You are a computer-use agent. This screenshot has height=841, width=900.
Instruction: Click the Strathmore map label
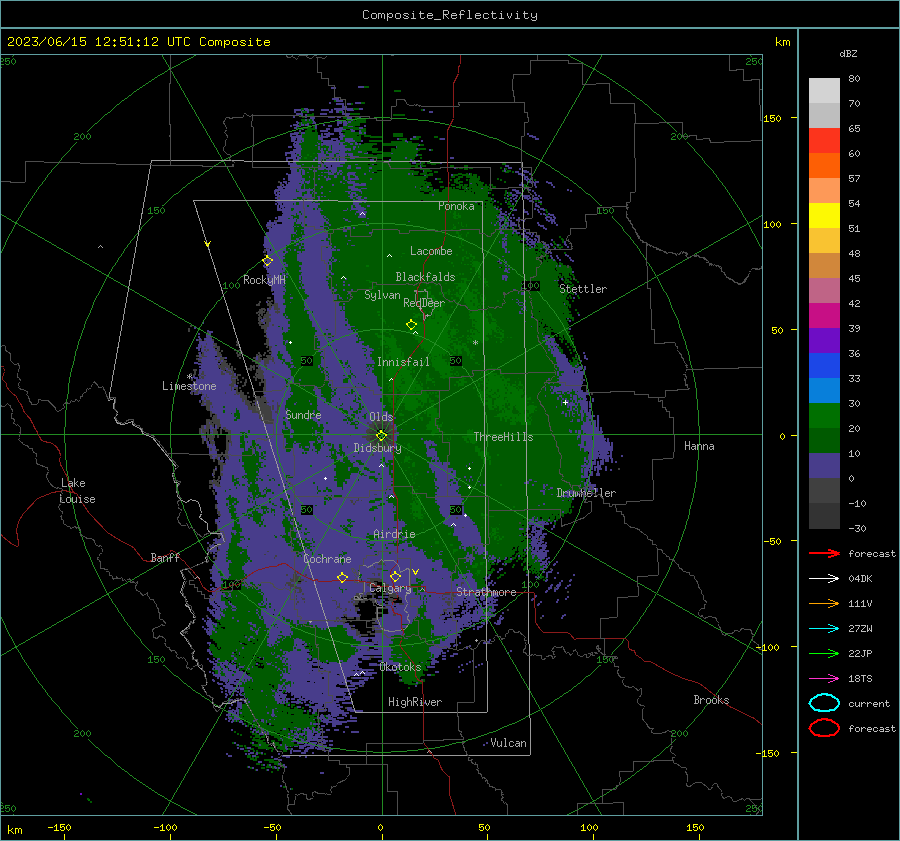(486, 592)
